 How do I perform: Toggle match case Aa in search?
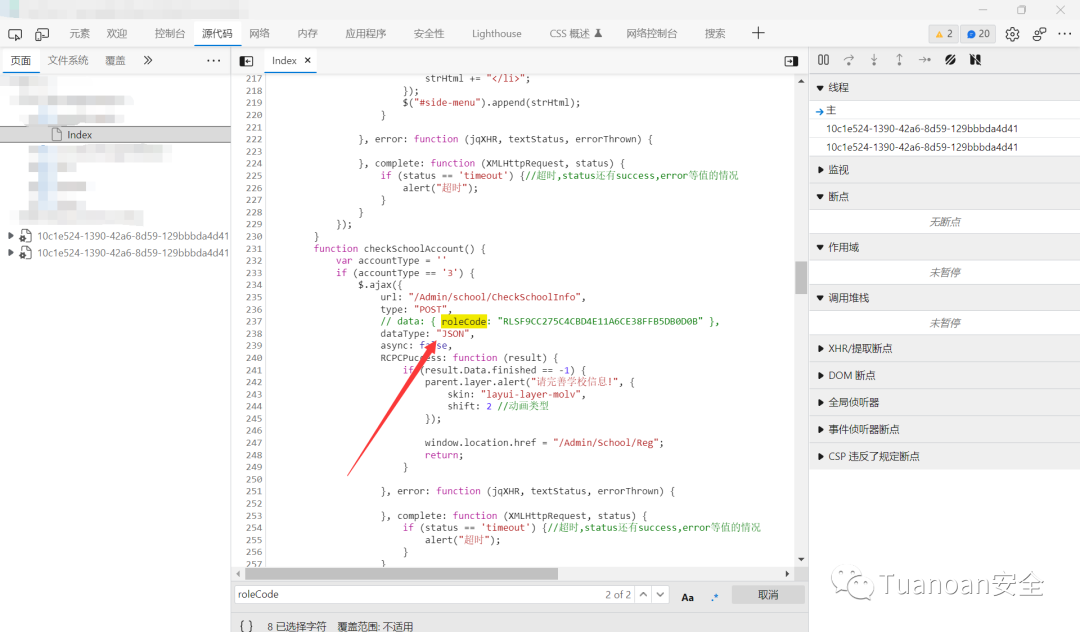coord(687,597)
